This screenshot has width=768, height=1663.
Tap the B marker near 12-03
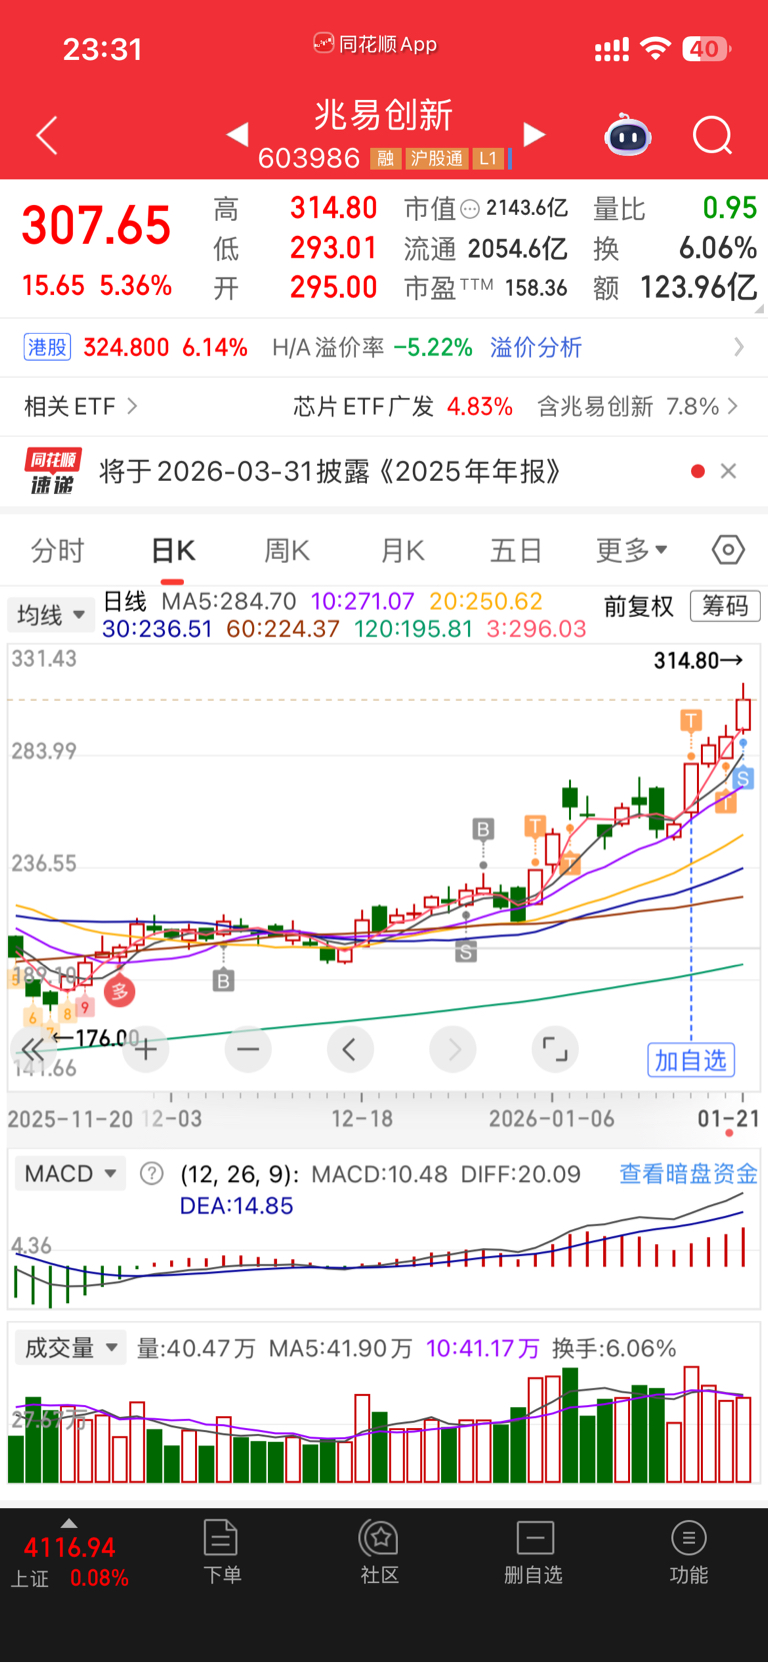point(224,980)
